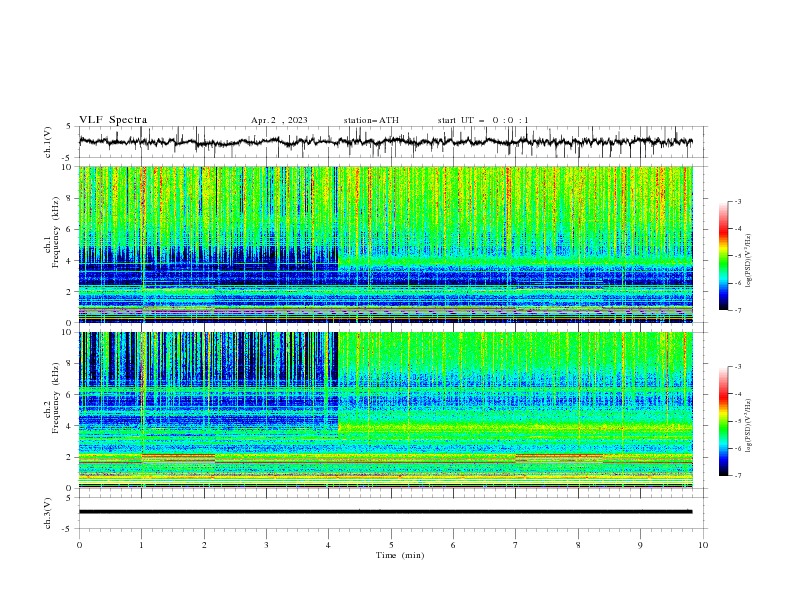Click the "Time (min)" x-axis label
This screenshot has width=792, height=612.
(400, 555)
